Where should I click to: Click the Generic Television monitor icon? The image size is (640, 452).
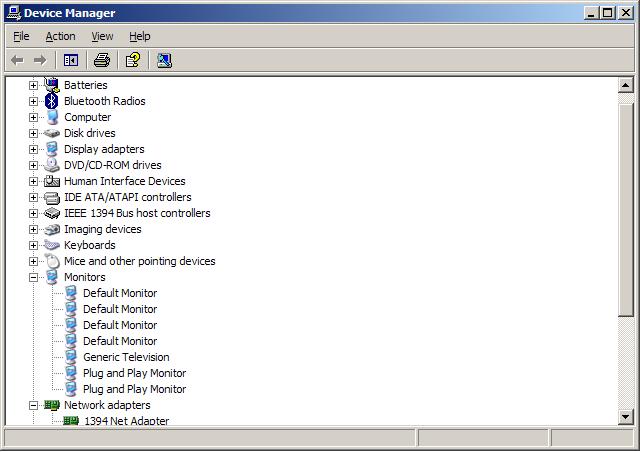[71, 357]
